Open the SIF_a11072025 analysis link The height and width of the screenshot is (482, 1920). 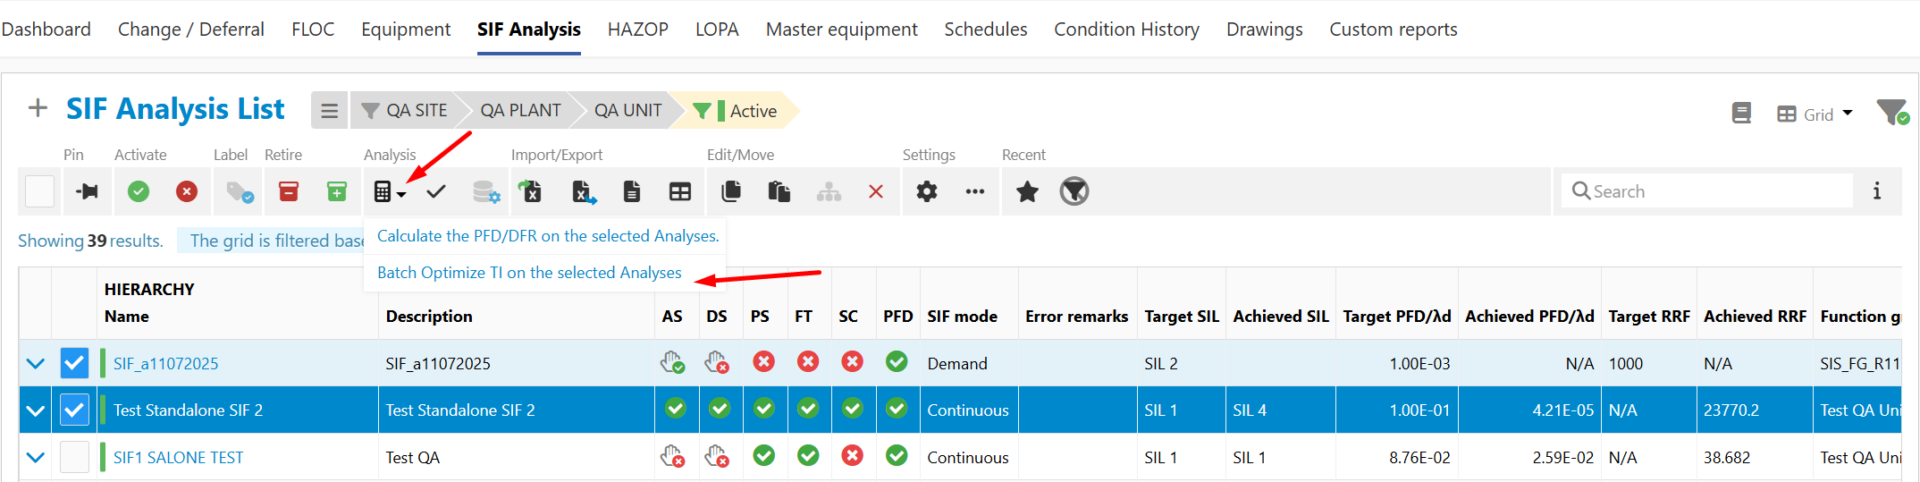(166, 363)
